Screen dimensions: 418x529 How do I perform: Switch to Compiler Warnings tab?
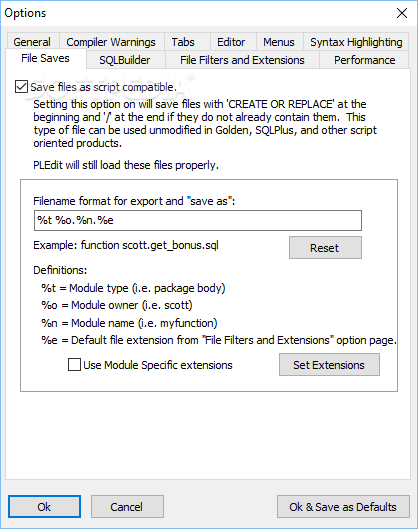111,42
